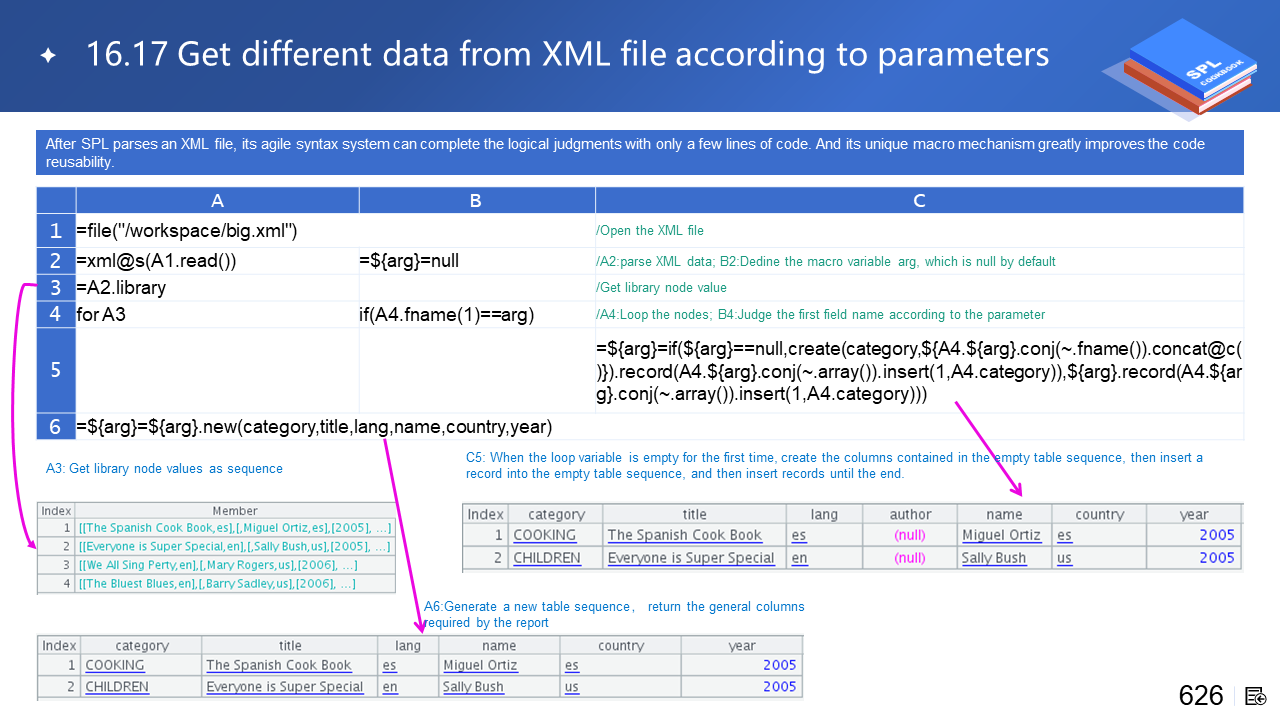
Task: Select row header 5 in the code grid
Action: pos(56,370)
